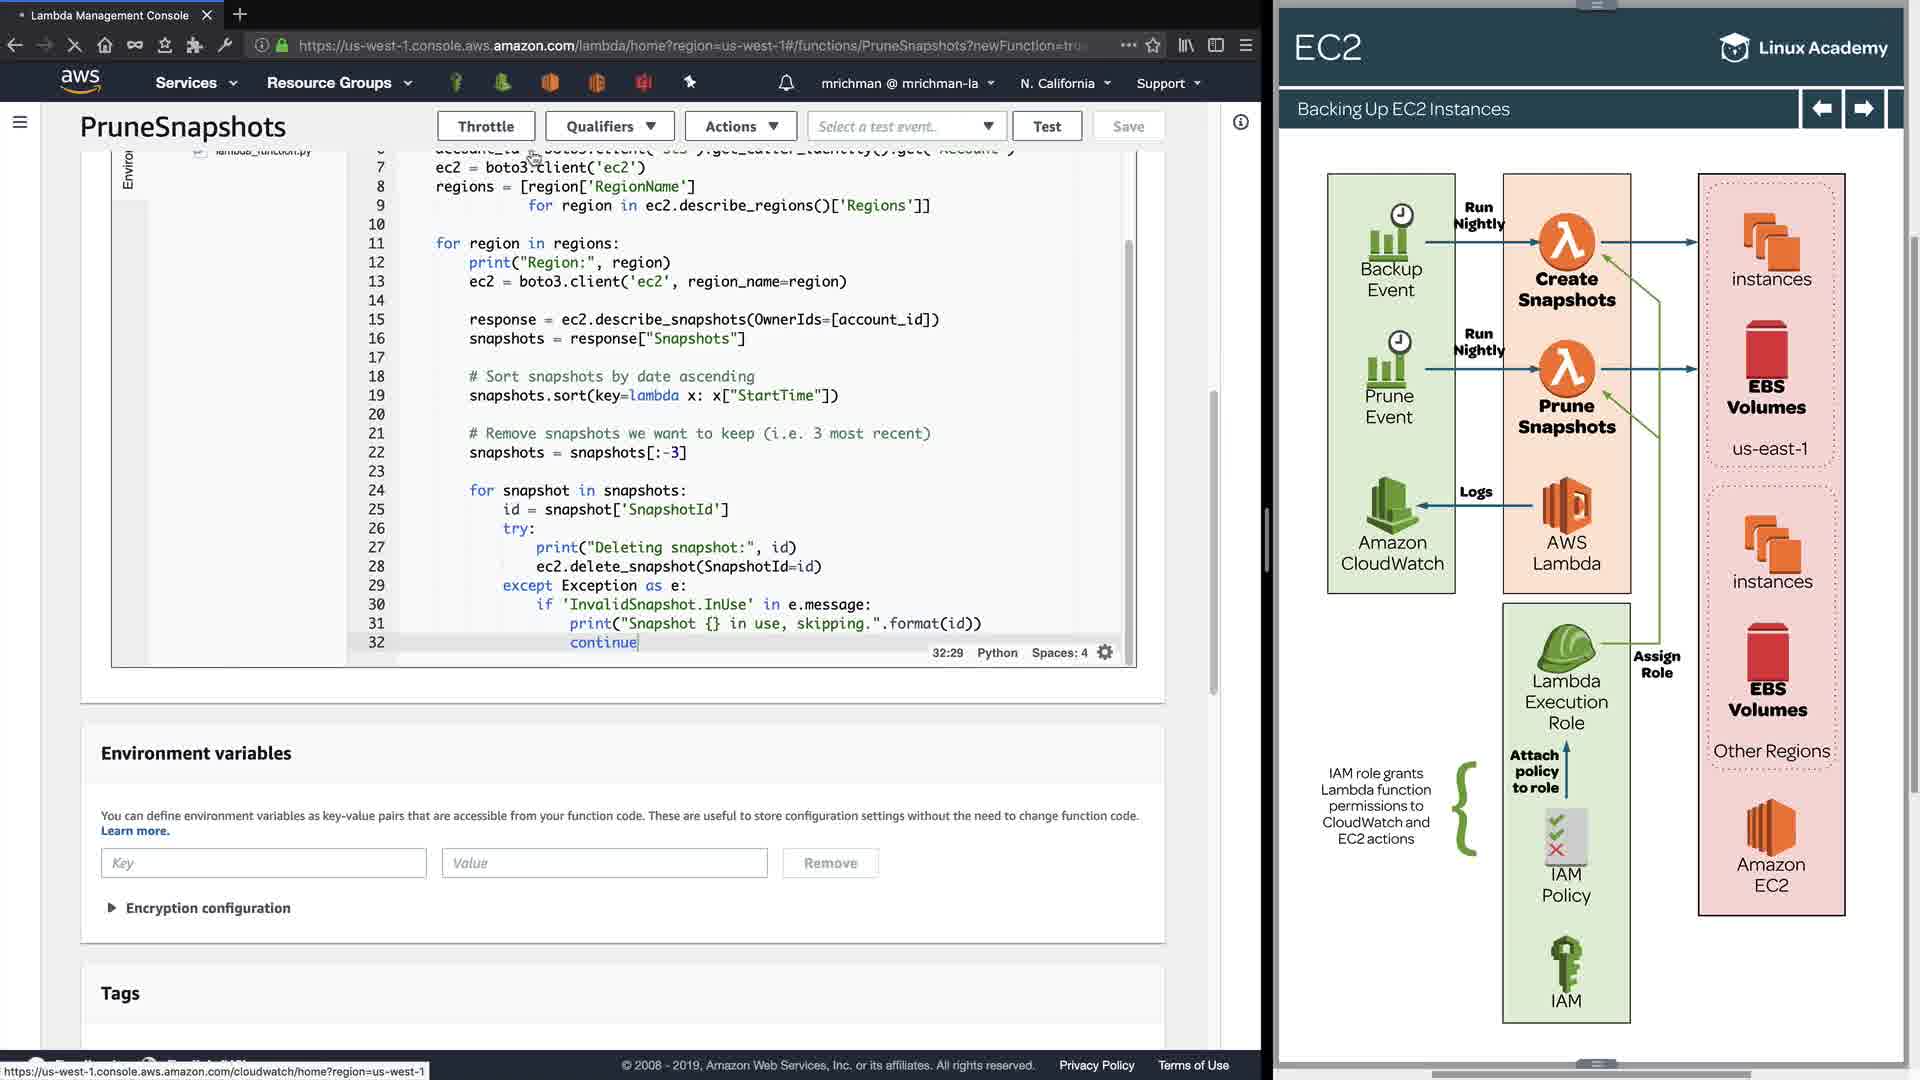Click the Throttle button
The width and height of the screenshot is (1920, 1080).
(x=486, y=126)
